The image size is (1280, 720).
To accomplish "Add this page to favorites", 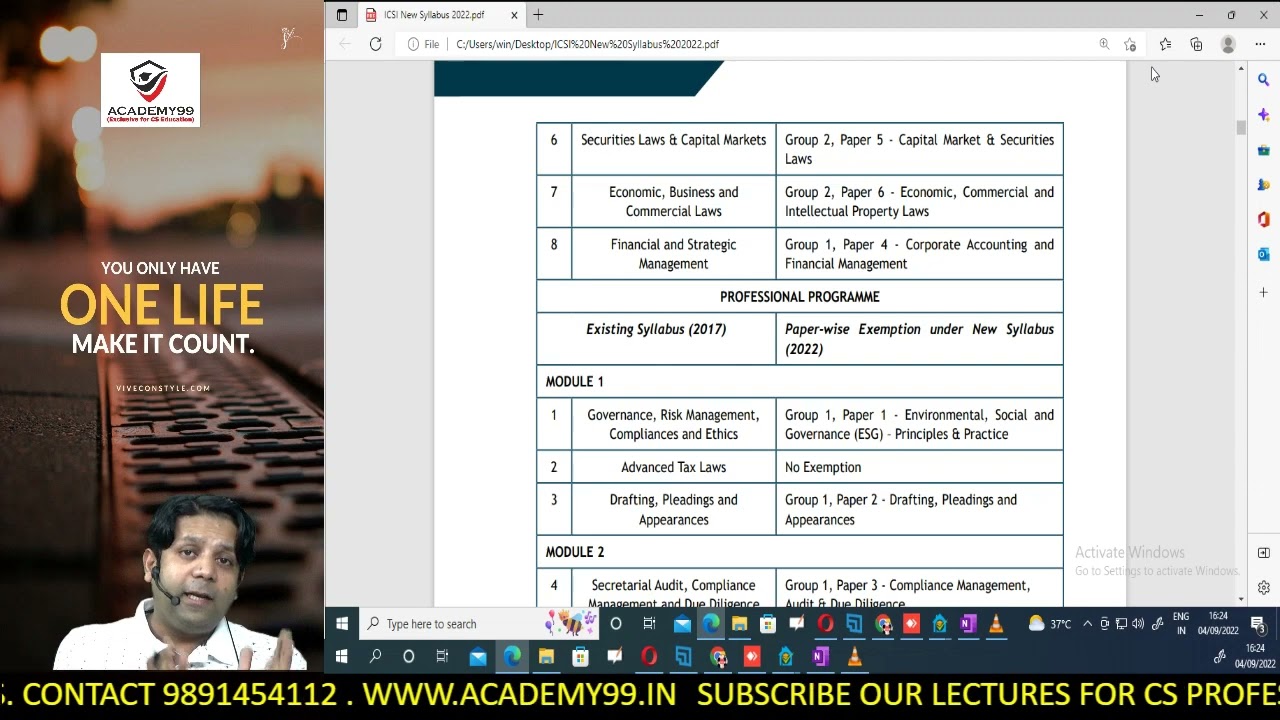I will click(x=1130, y=44).
